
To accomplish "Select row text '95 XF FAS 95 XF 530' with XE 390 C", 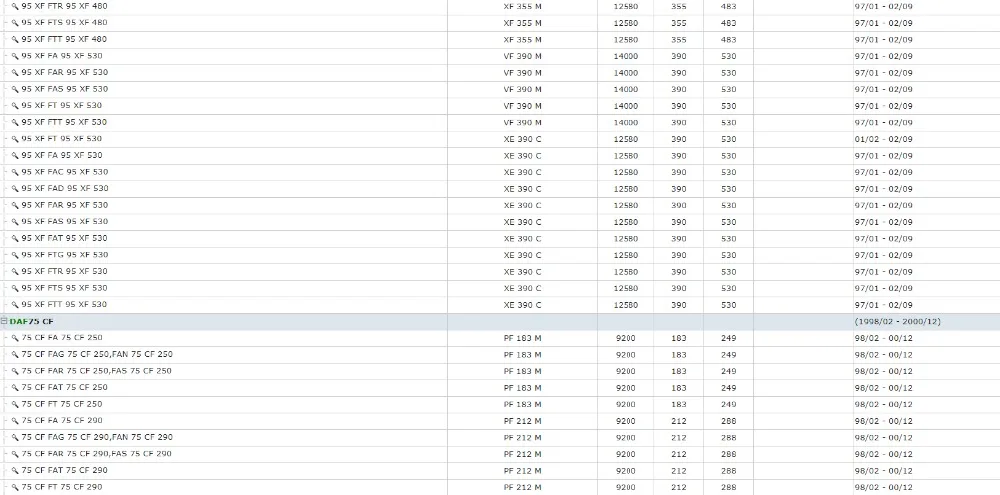I will pyautogui.click(x=64, y=221).
